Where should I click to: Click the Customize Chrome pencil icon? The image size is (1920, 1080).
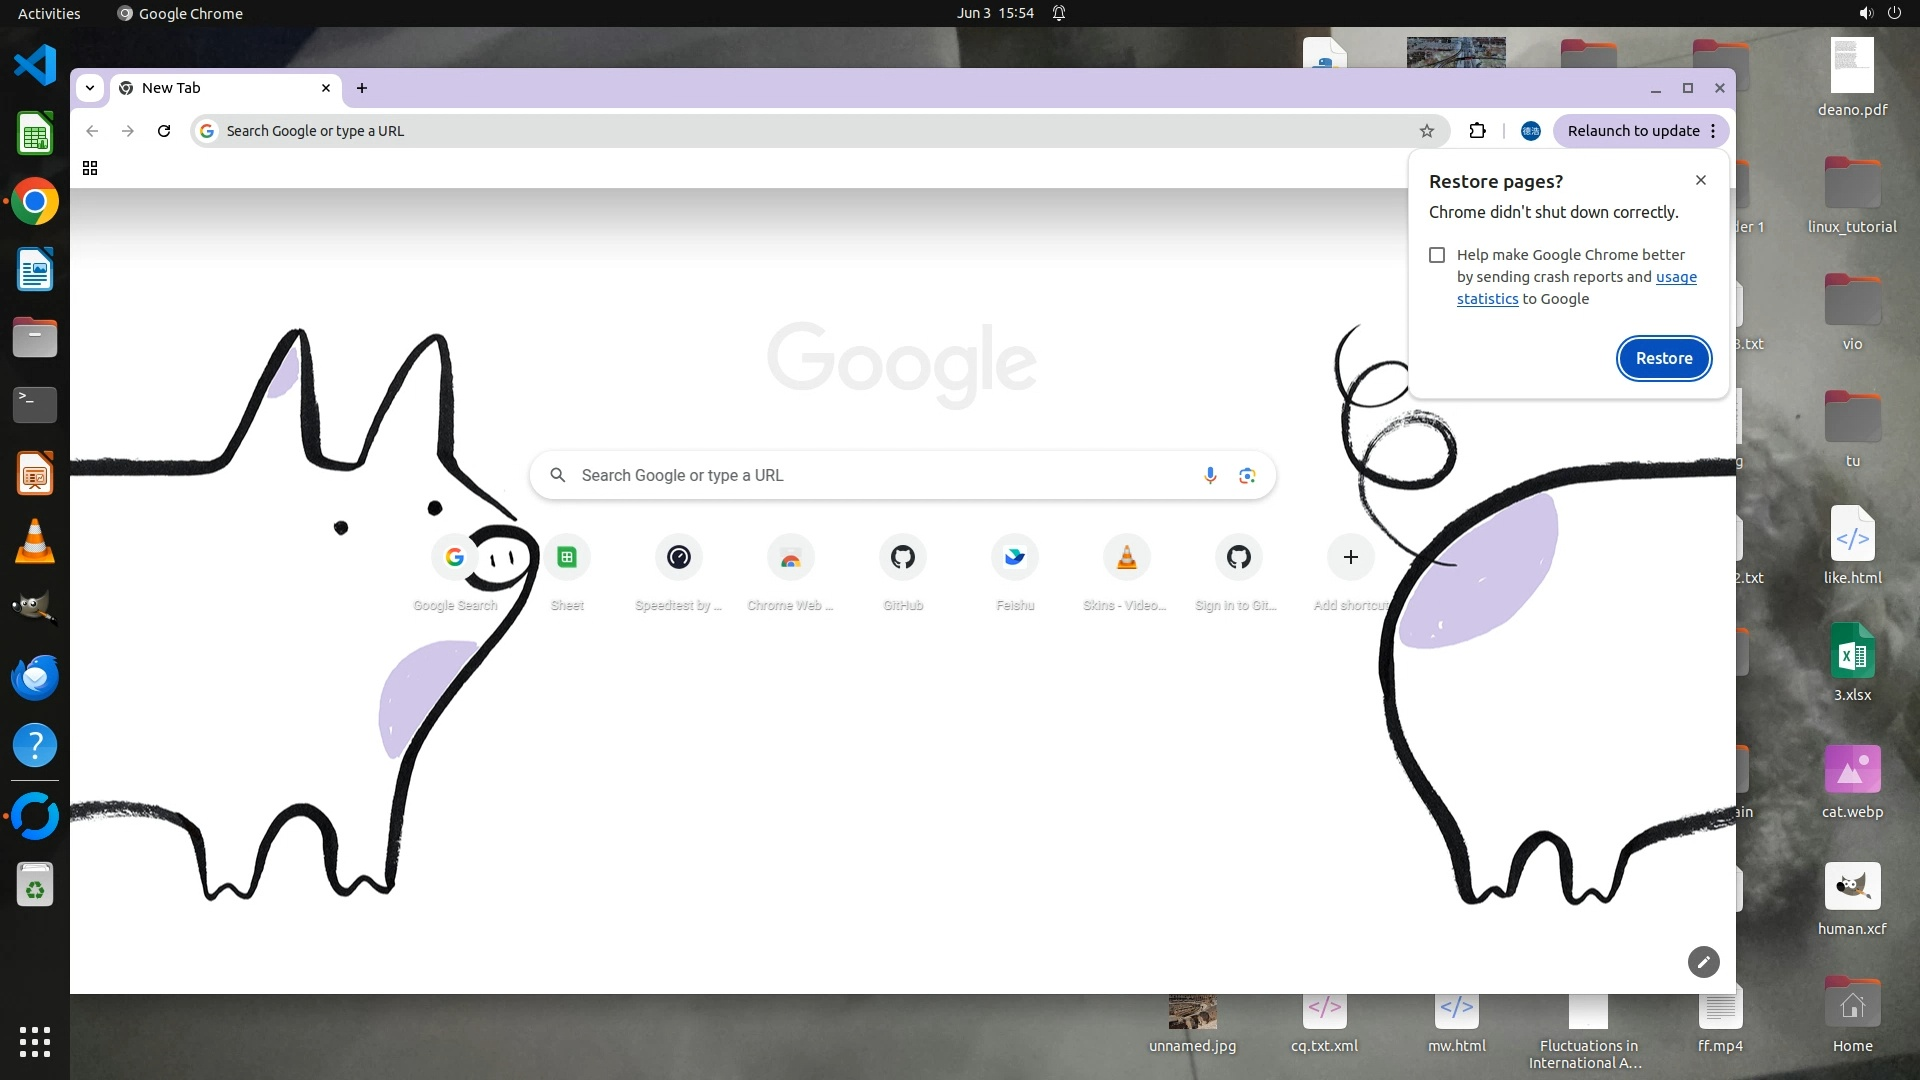click(1703, 962)
